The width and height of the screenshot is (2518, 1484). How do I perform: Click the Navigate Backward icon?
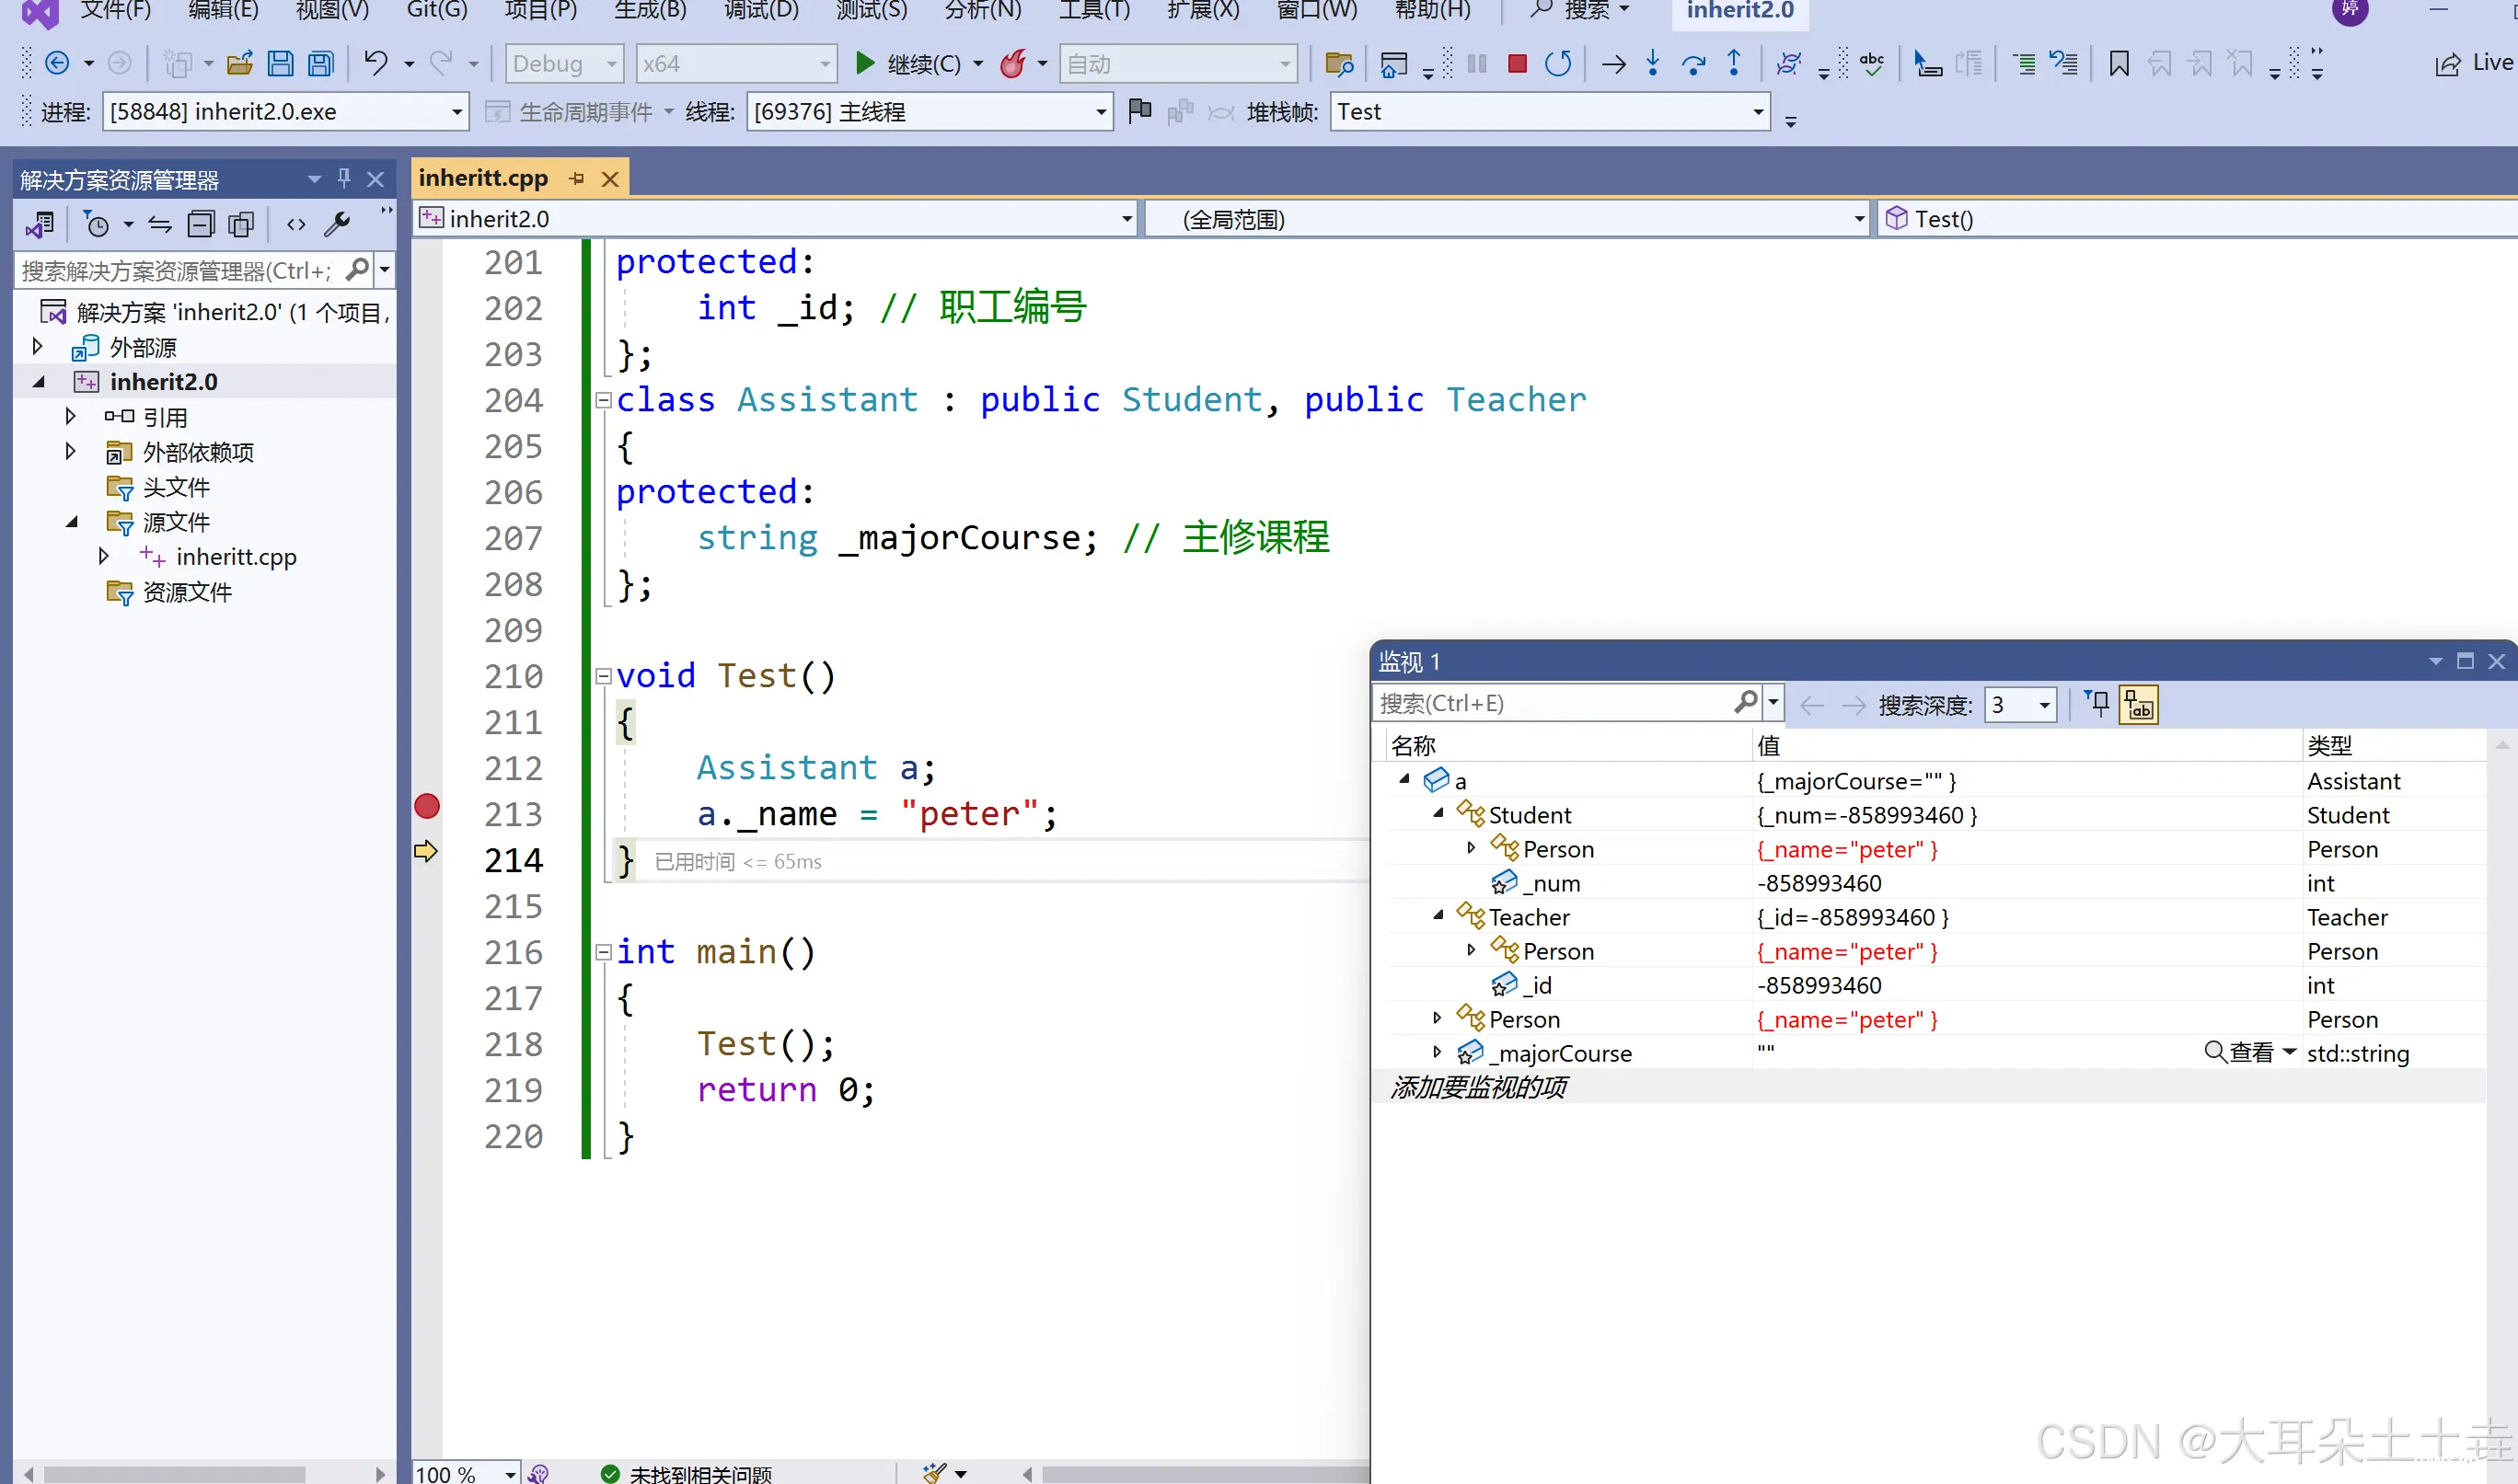pyautogui.click(x=58, y=64)
